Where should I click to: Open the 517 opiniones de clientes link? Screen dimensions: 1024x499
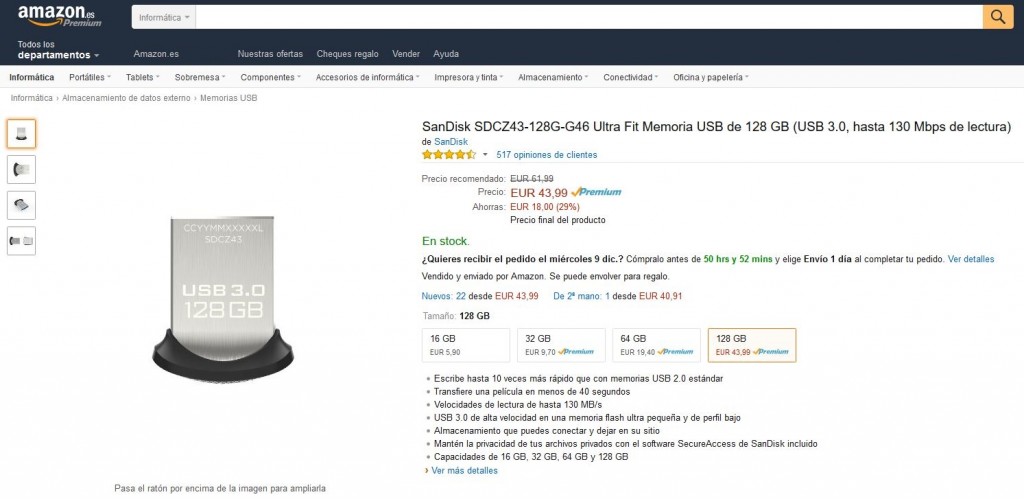[x=546, y=155]
